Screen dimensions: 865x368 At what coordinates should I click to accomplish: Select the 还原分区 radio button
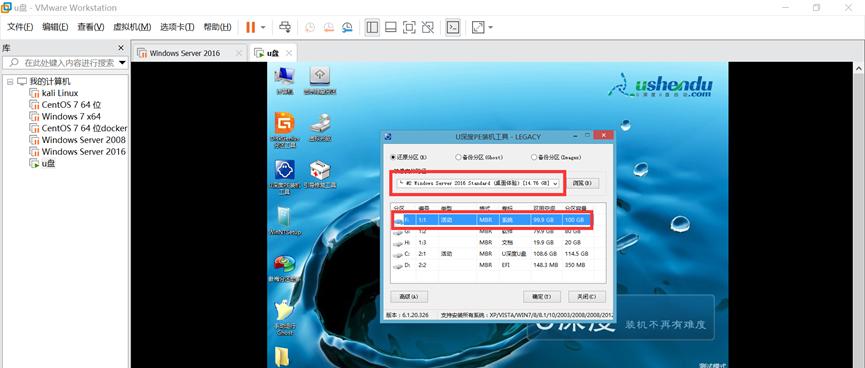(409, 157)
